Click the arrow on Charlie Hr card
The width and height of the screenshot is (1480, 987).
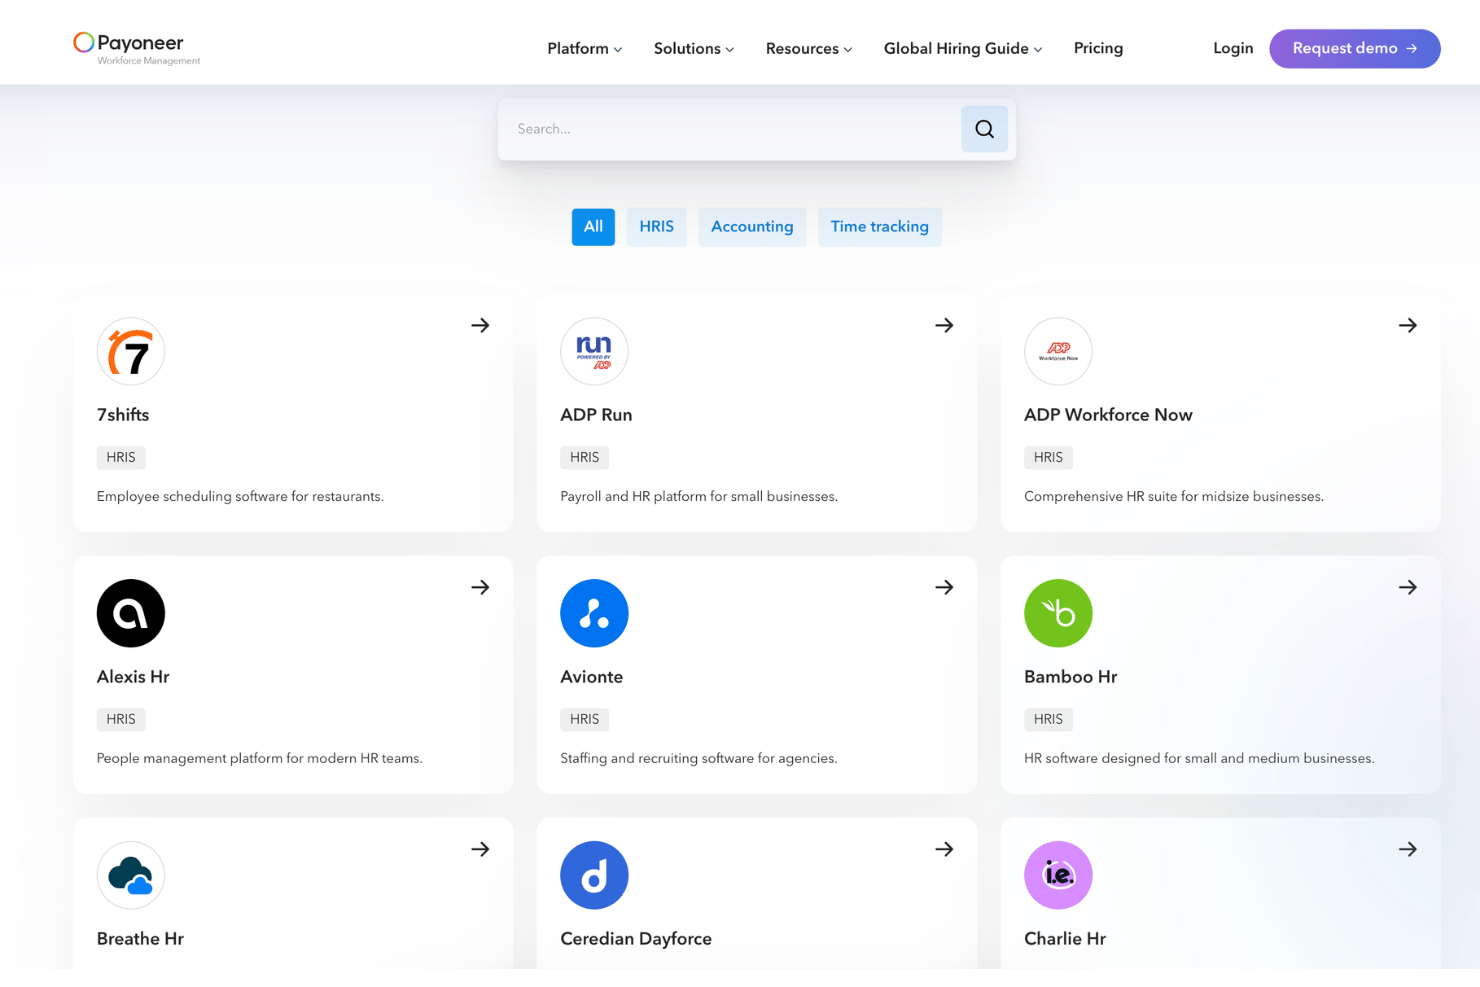coord(1408,849)
